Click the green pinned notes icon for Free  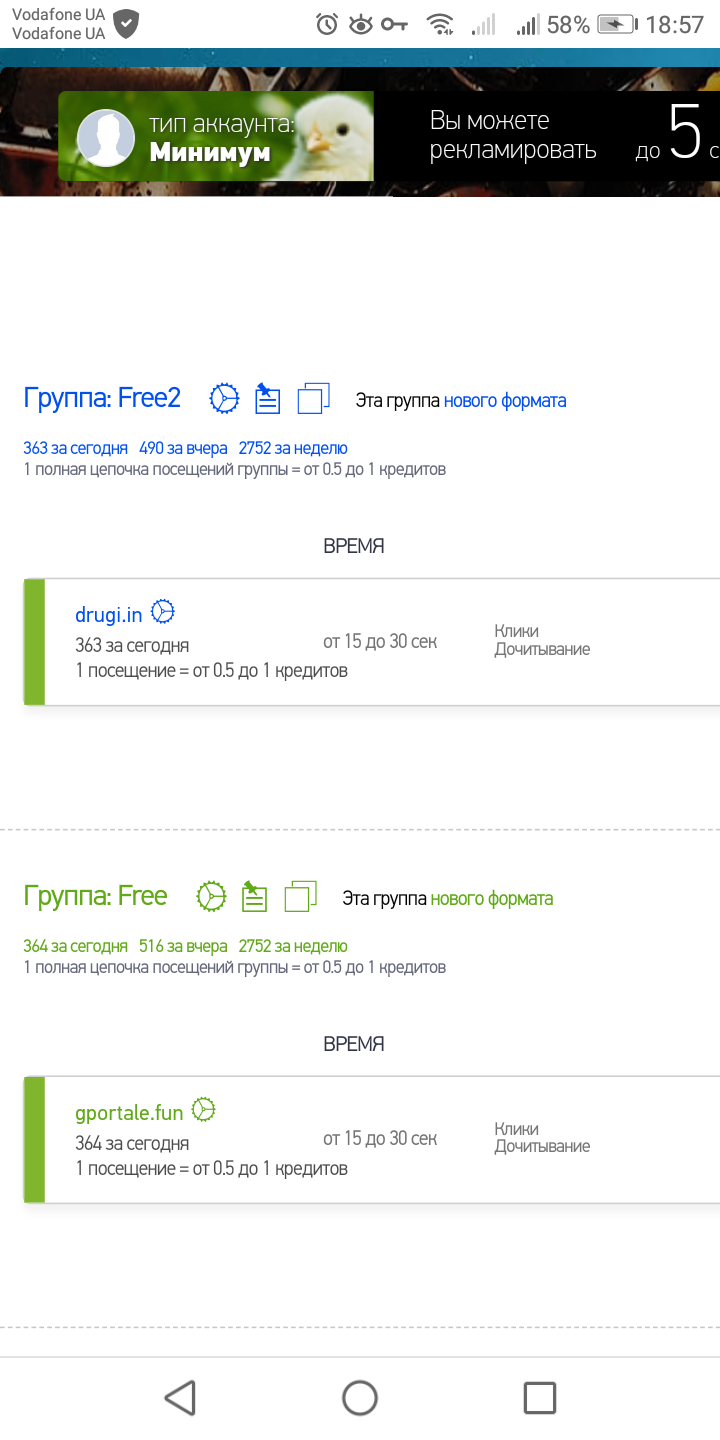(255, 897)
